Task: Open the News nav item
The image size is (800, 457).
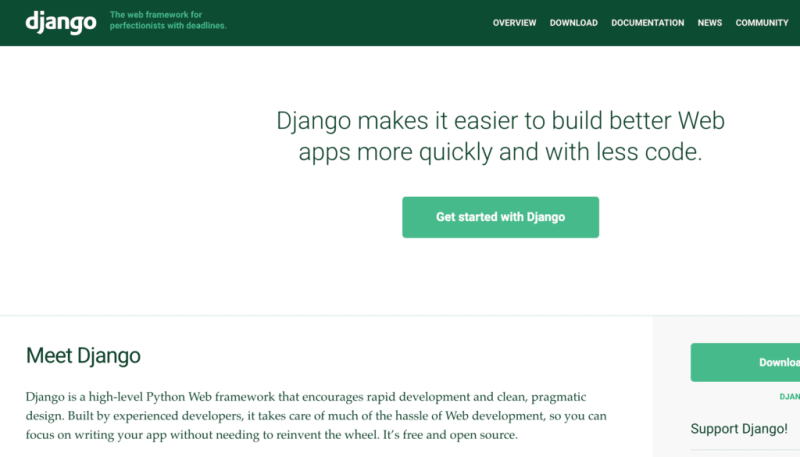Action: point(710,23)
